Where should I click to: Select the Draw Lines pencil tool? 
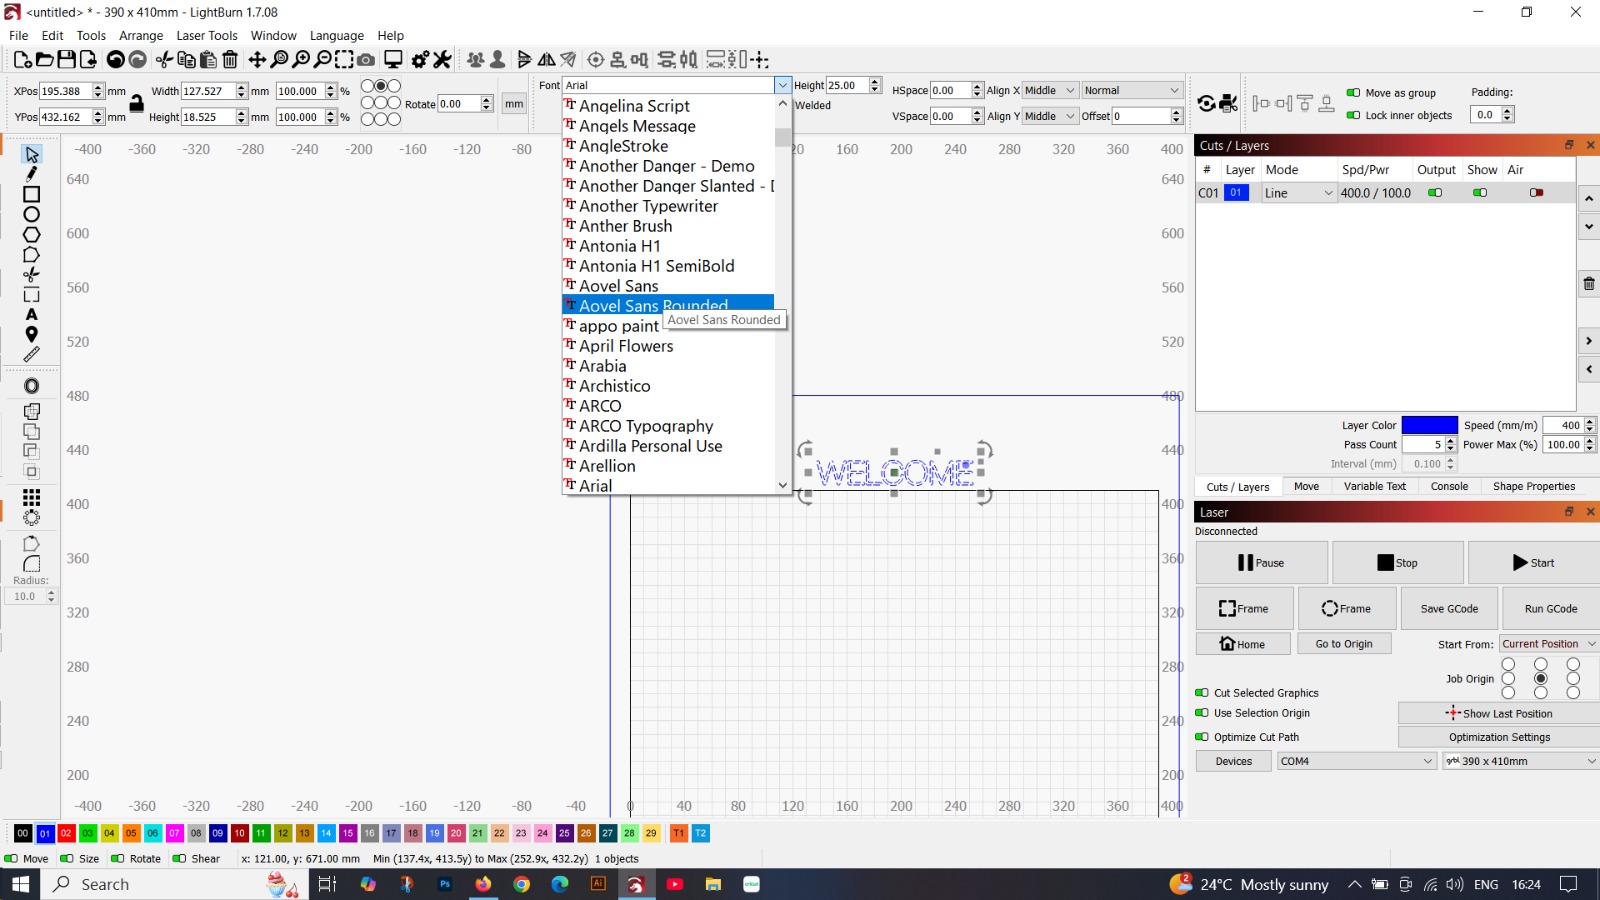(x=31, y=174)
